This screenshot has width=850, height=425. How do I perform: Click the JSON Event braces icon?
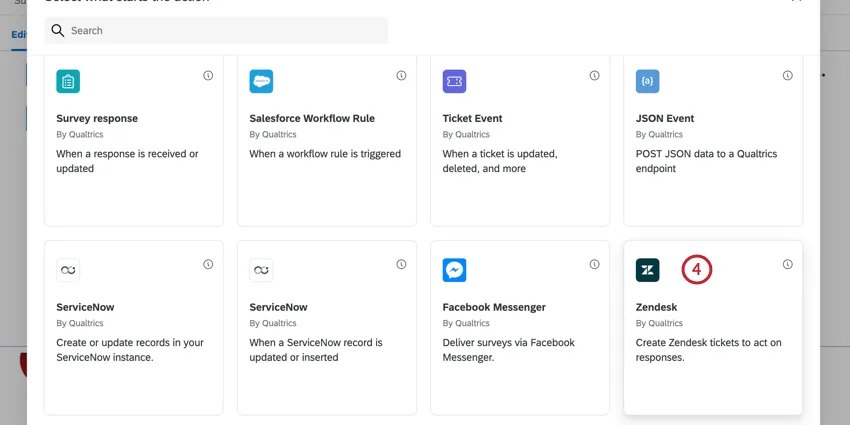[x=647, y=82]
